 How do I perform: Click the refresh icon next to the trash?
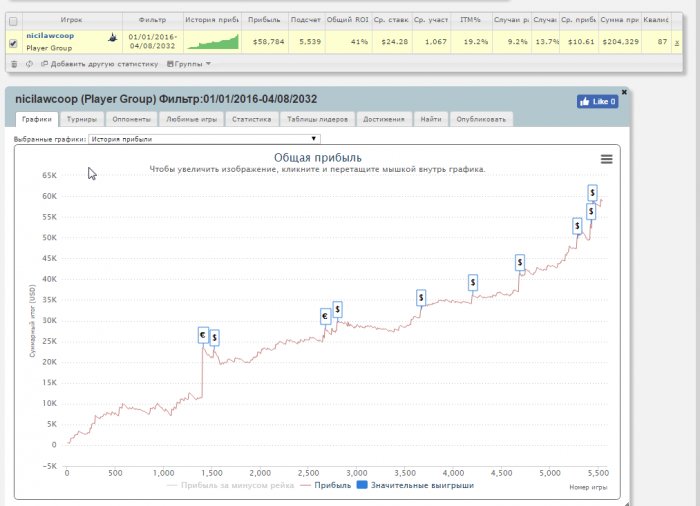pyautogui.click(x=27, y=63)
